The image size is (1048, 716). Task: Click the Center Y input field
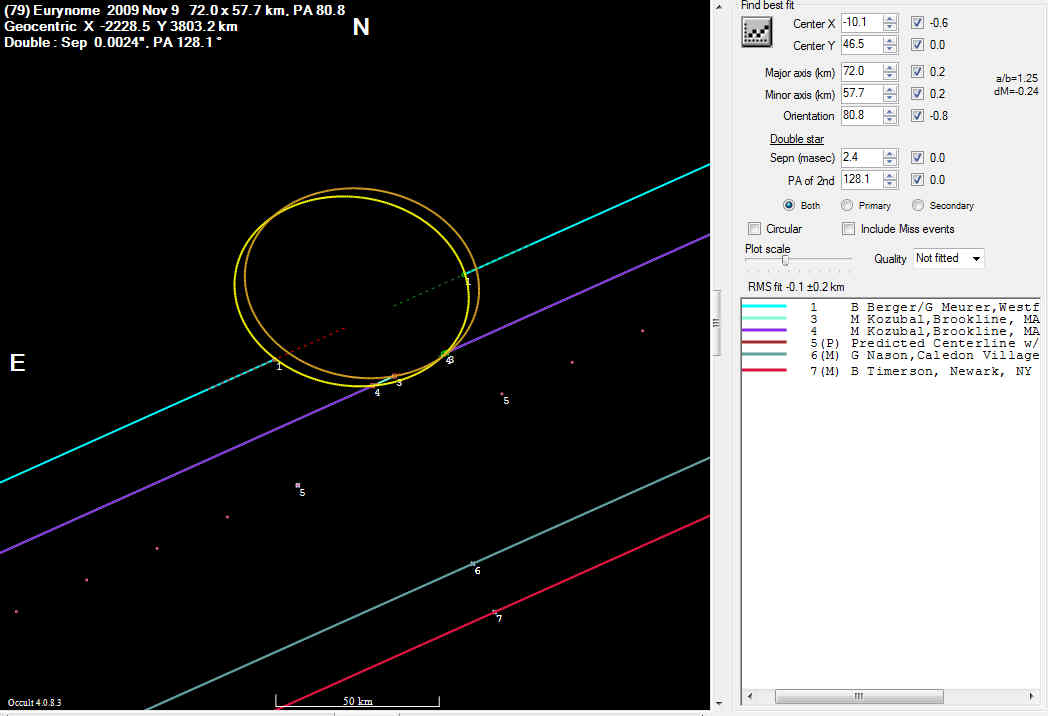click(860, 45)
